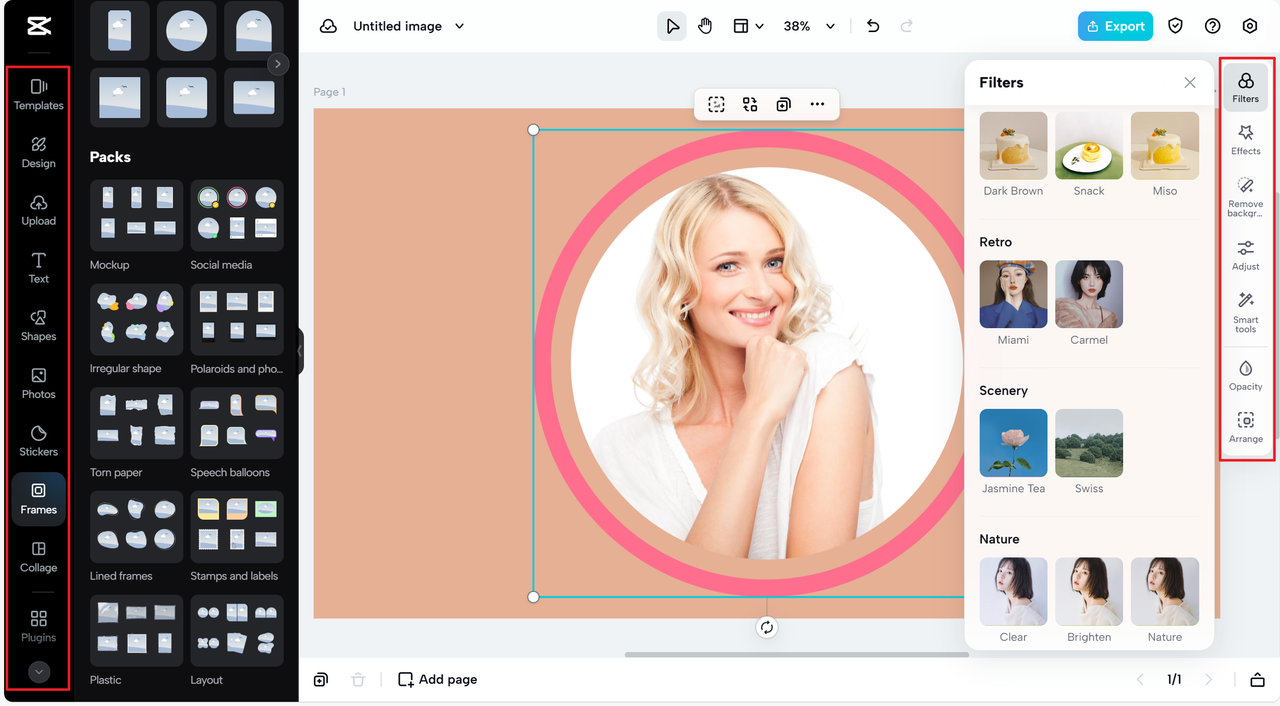Click the layers icon at bottom right
Screen dimensions: 1280x706
pos(1257,680)
